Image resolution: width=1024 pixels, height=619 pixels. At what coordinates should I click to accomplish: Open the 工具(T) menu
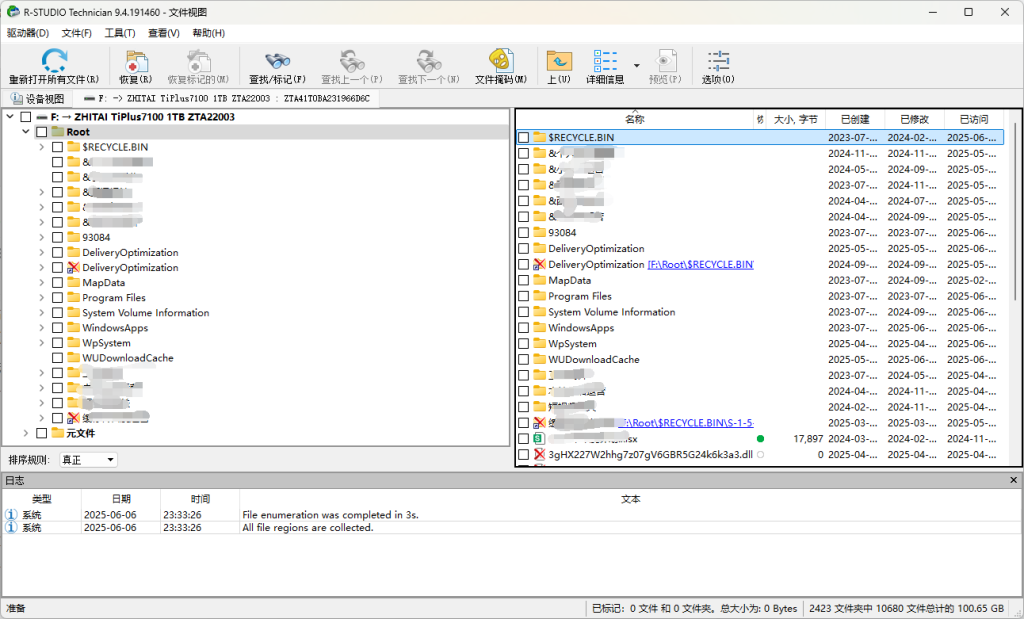click(x=120, y=33)
